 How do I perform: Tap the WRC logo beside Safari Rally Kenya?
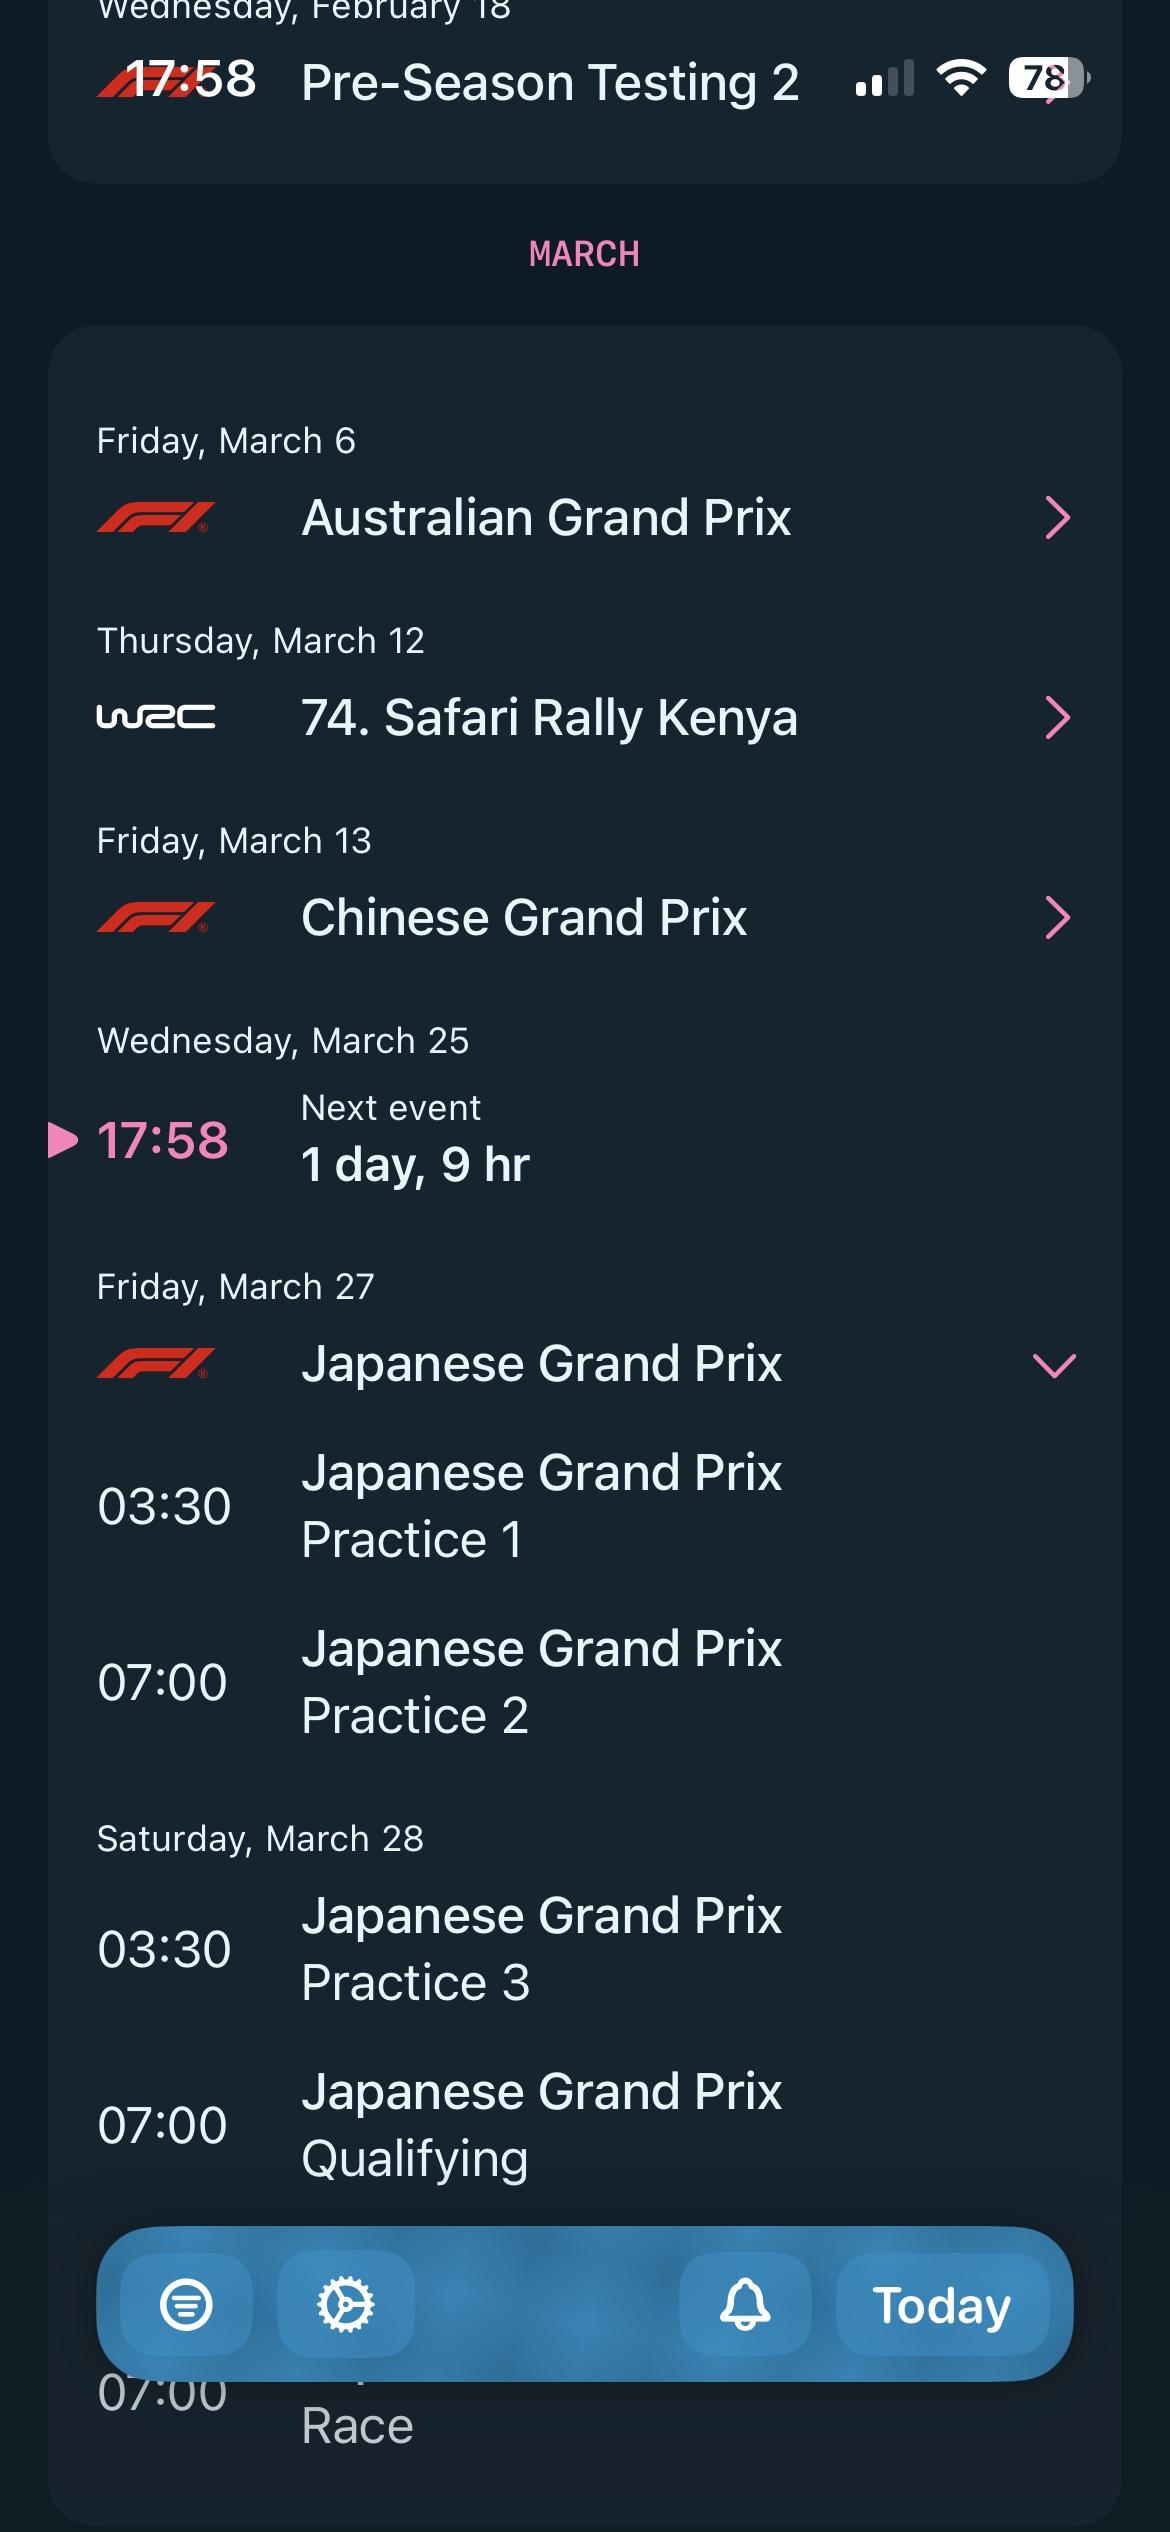point(156,717)
